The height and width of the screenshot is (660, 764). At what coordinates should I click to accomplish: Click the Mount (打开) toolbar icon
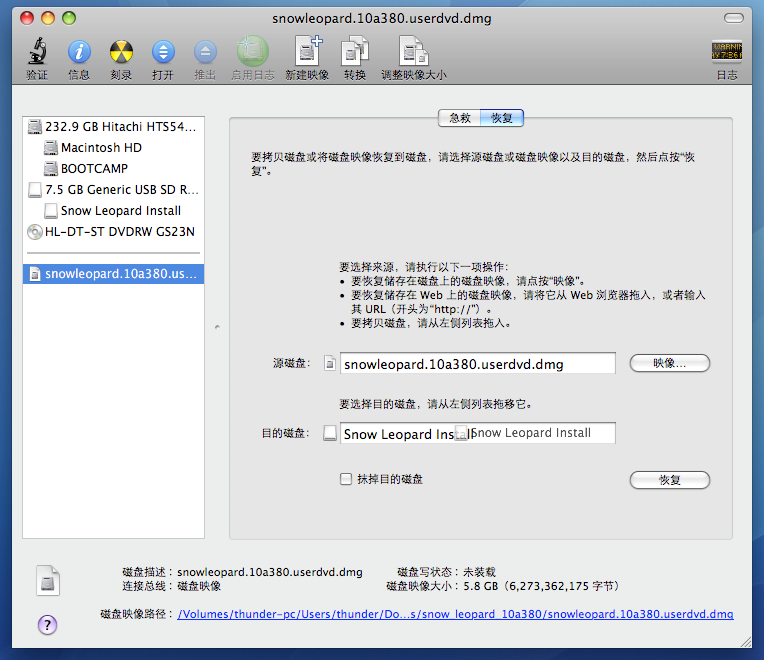[x=163, y=52]
